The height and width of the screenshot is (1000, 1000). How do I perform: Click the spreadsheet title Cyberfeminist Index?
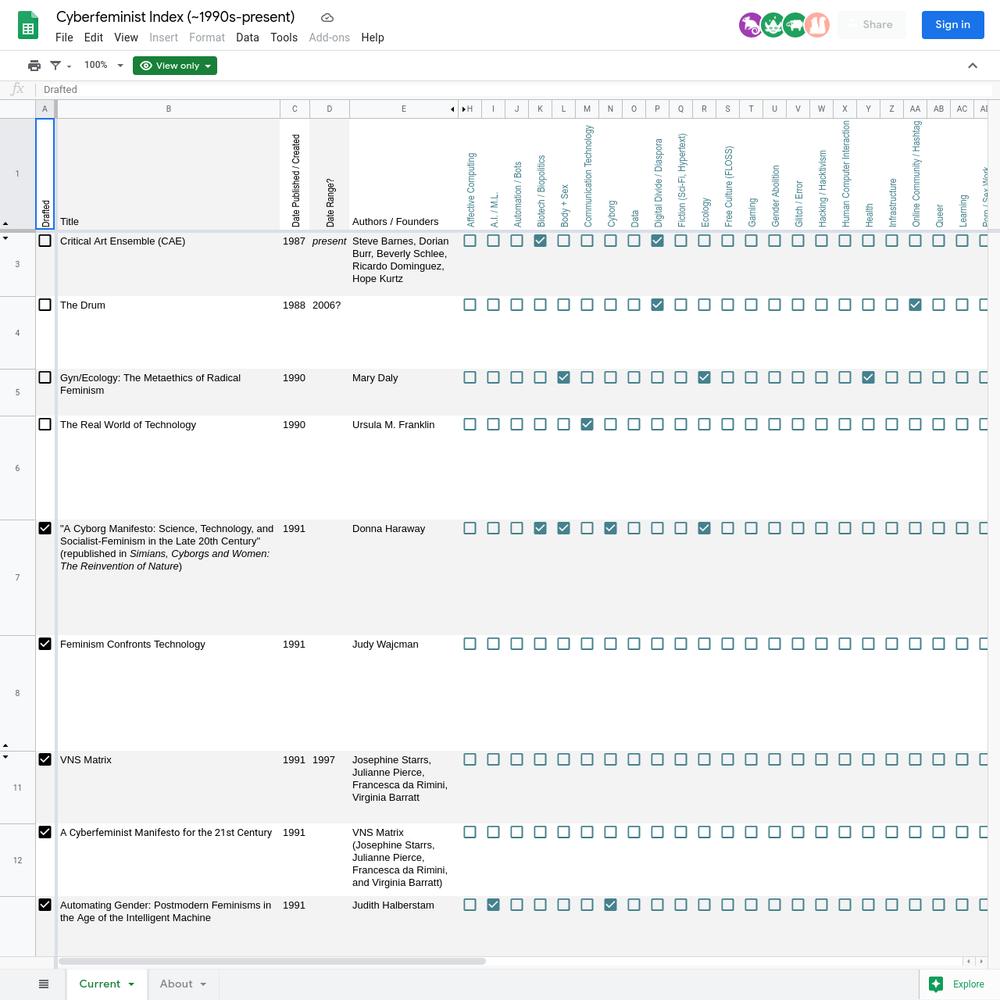point(175,17)
